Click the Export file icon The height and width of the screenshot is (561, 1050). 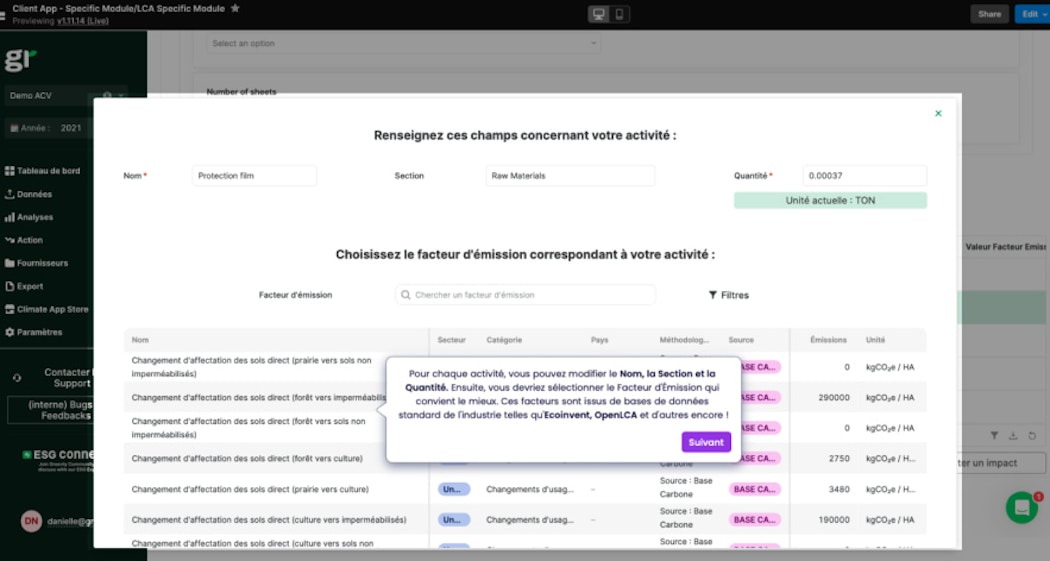pyautogui.click(x=9, y=286)
